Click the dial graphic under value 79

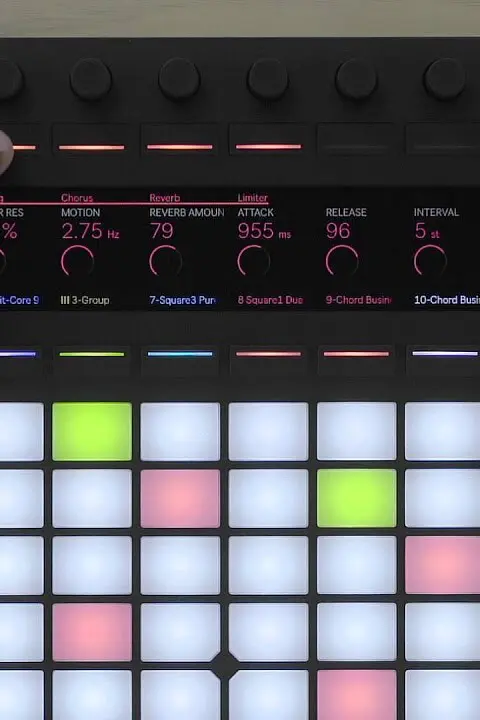pyautogui.click(x=165, y=261)
